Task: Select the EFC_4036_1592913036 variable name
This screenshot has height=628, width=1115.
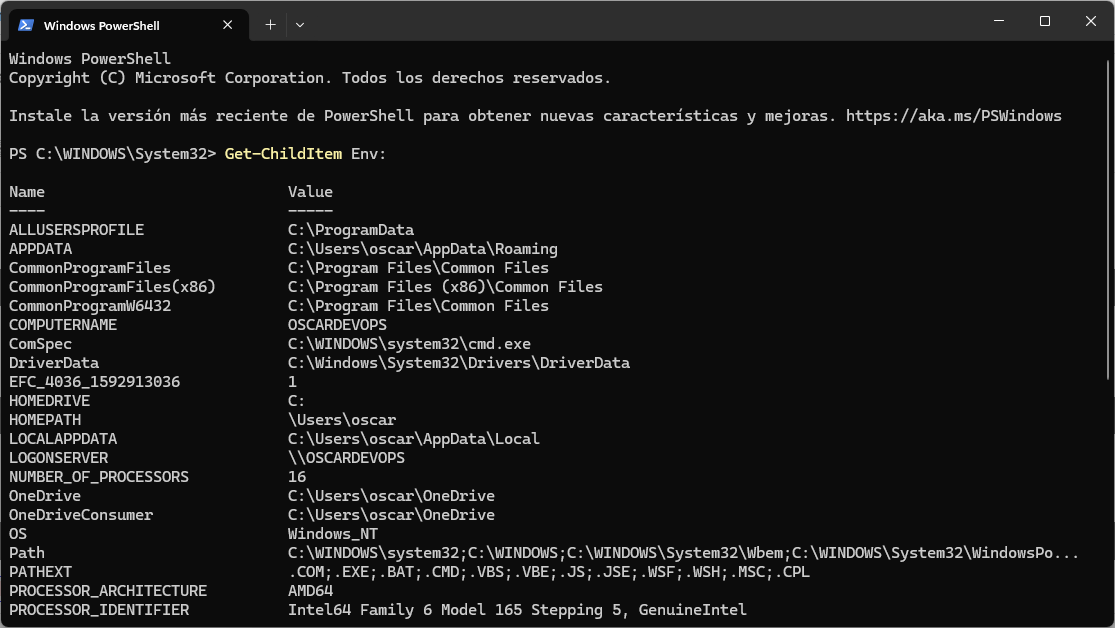Action: click(x=95, y=382)
